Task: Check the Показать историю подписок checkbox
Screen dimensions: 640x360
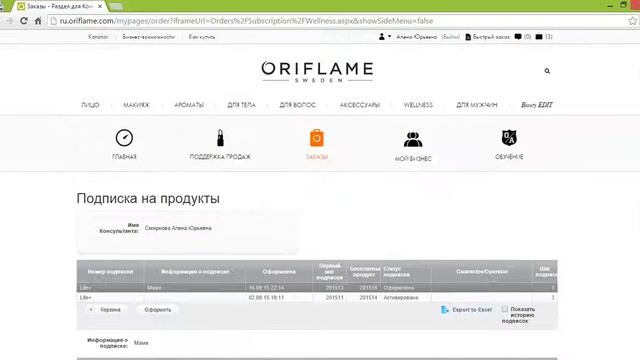Action: tap(505, 309)
